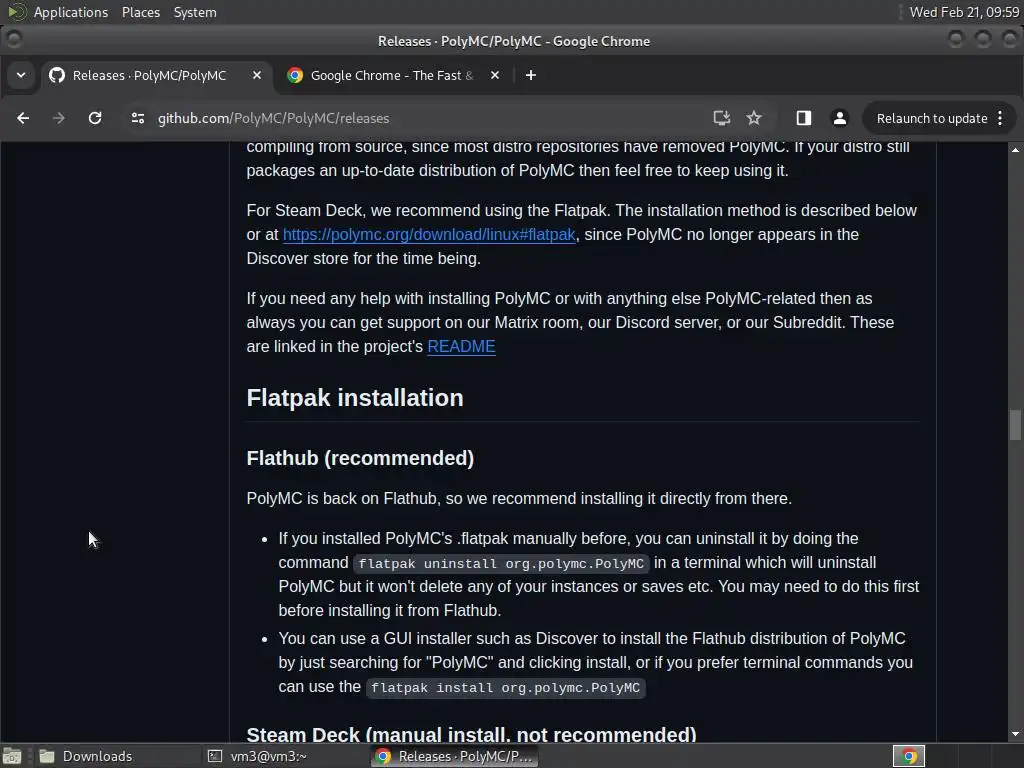This screenshot has width=1024, height=768.
Task: Click the clock showing Wed Feb 21
Action: pyautogui.click(x=964, y=12)
